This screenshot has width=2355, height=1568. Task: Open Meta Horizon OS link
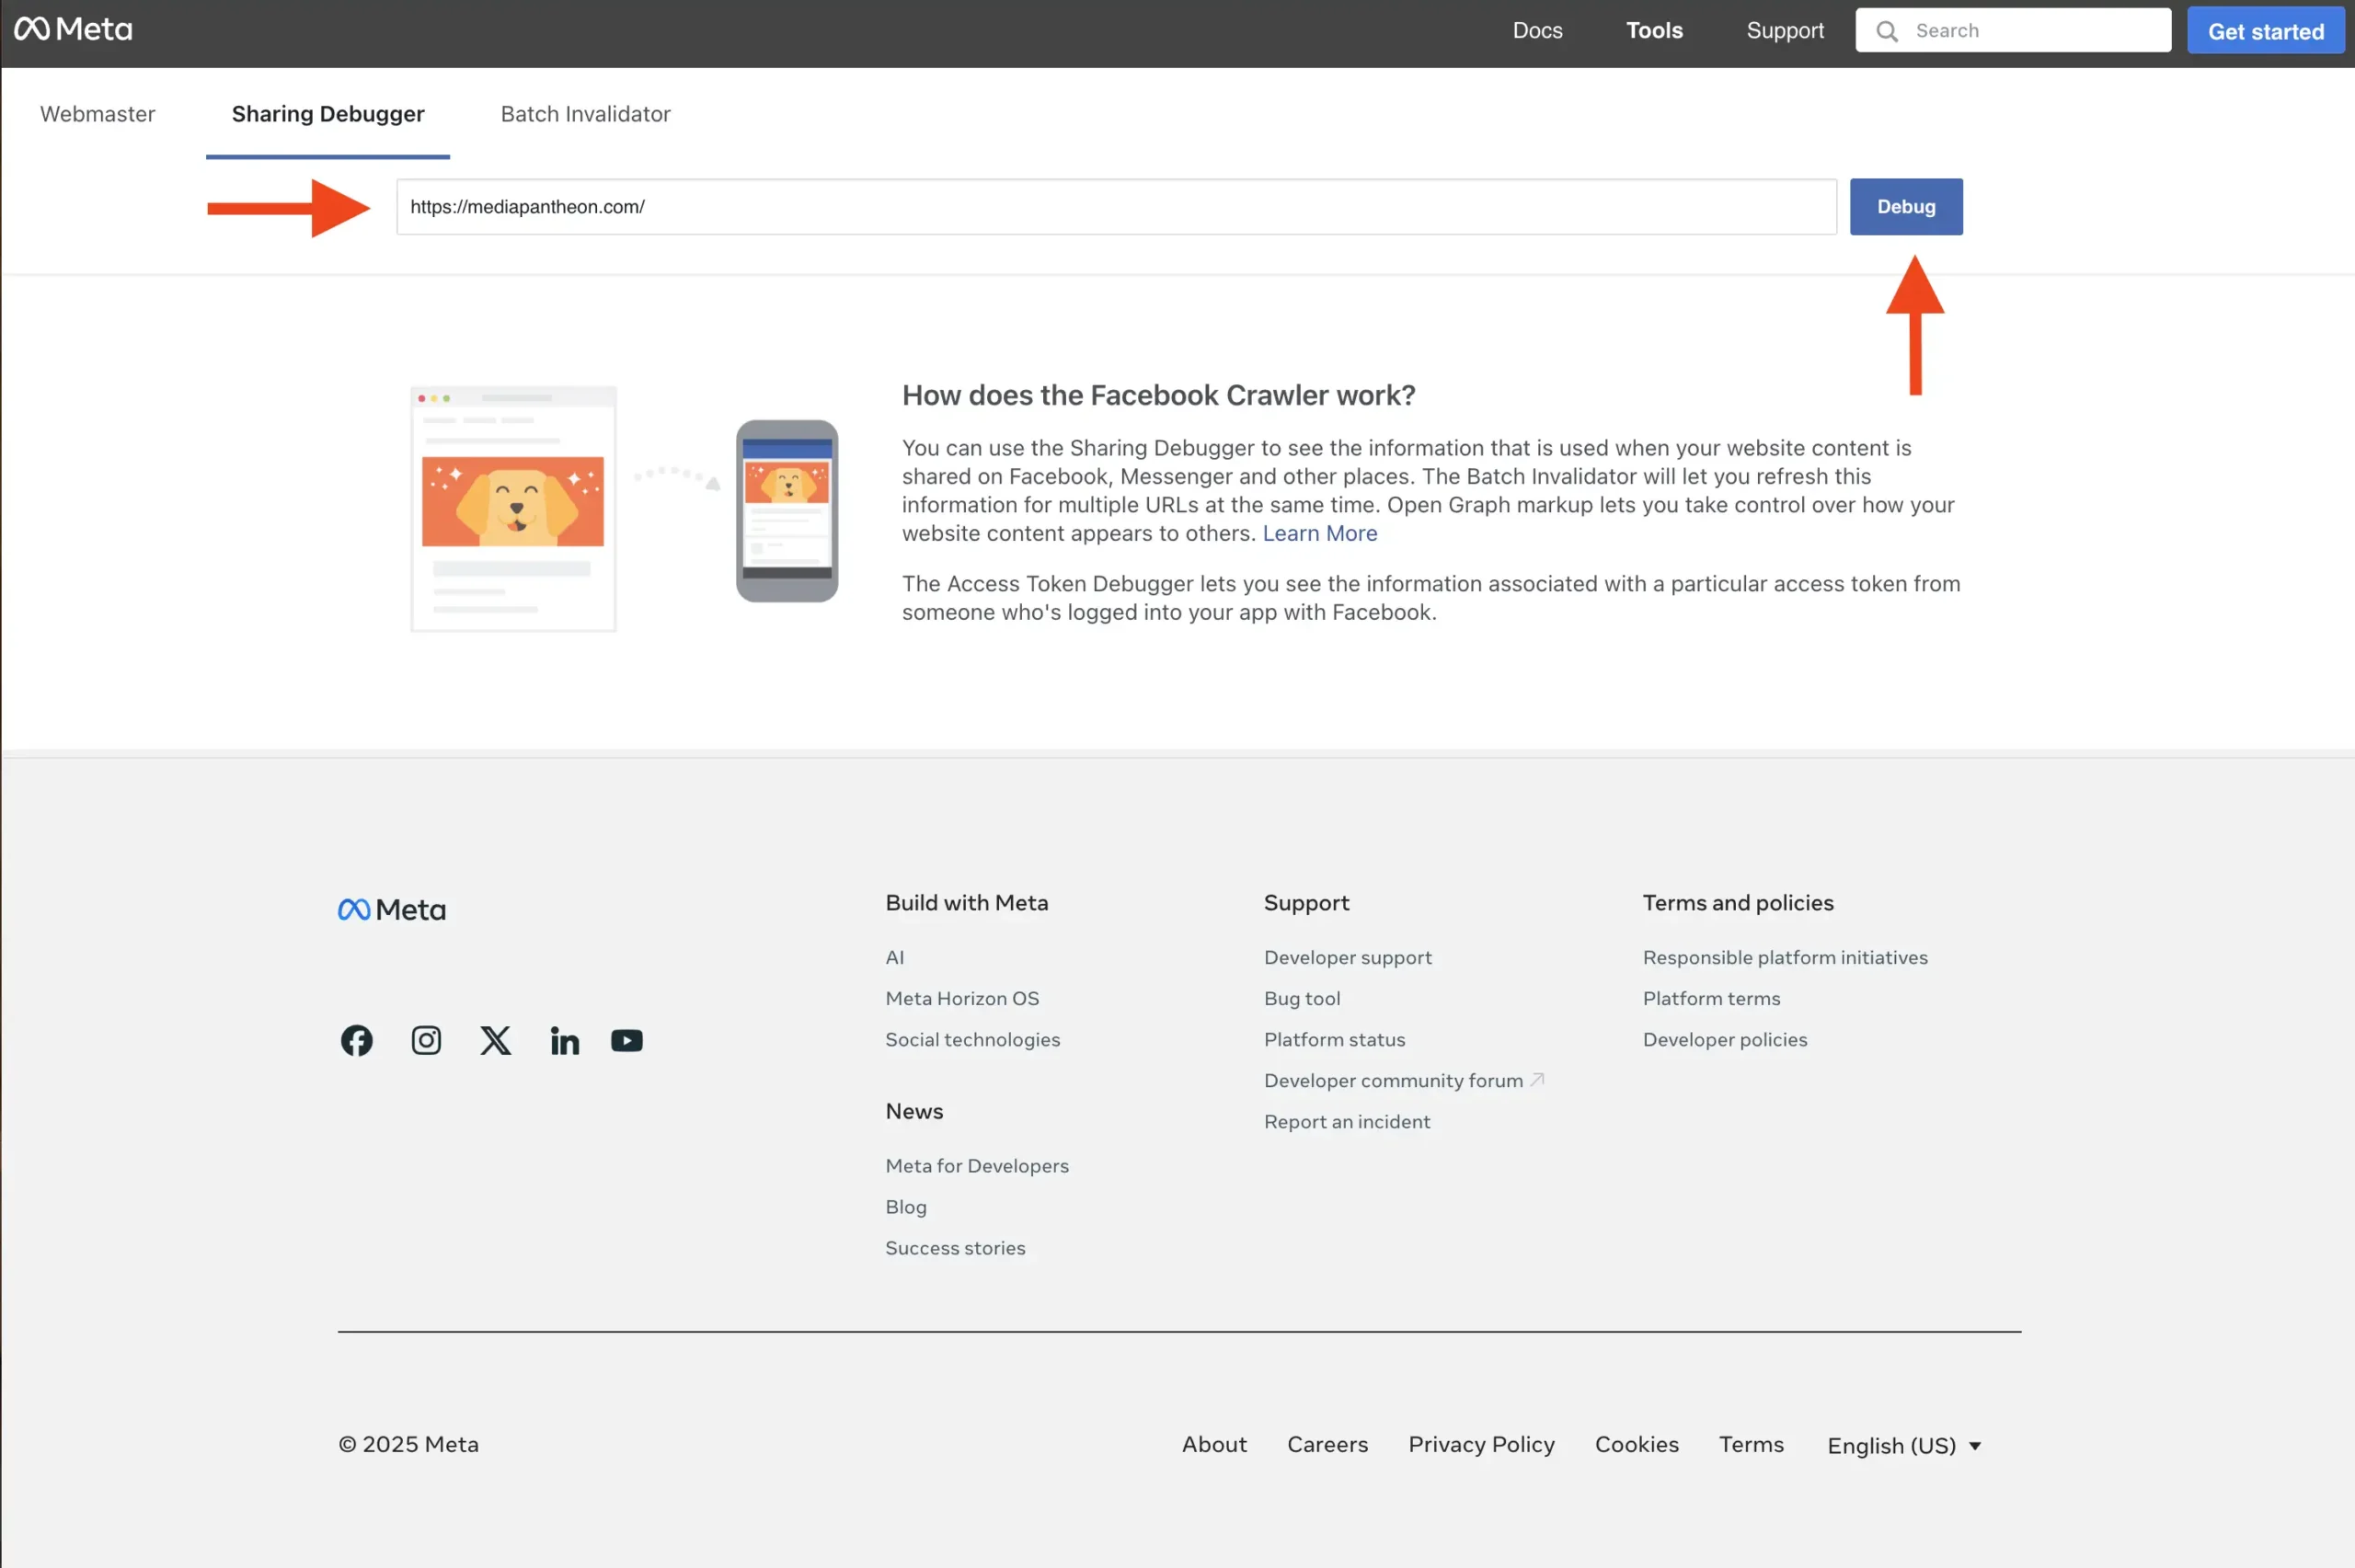click(x=962, y=998)
